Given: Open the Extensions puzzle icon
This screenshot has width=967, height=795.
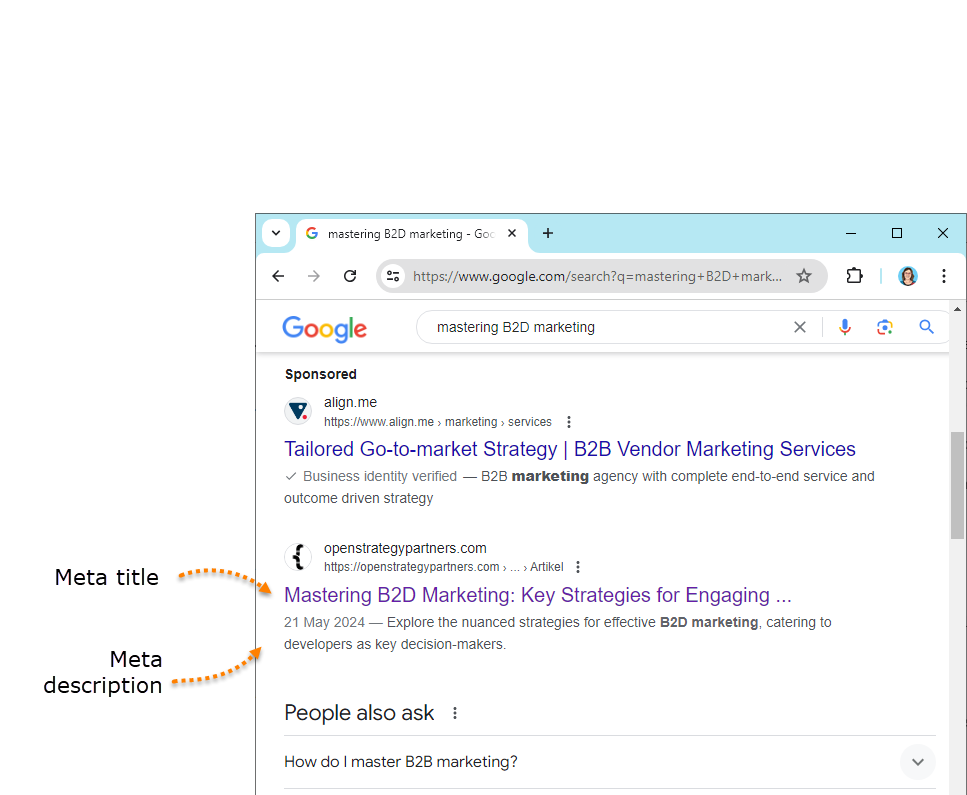Looking at the screenshot, I should tap(854, 276).
